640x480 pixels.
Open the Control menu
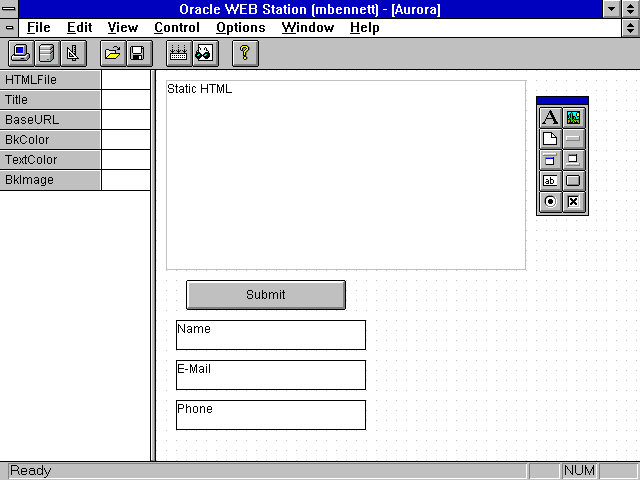[x=177, y=28]
